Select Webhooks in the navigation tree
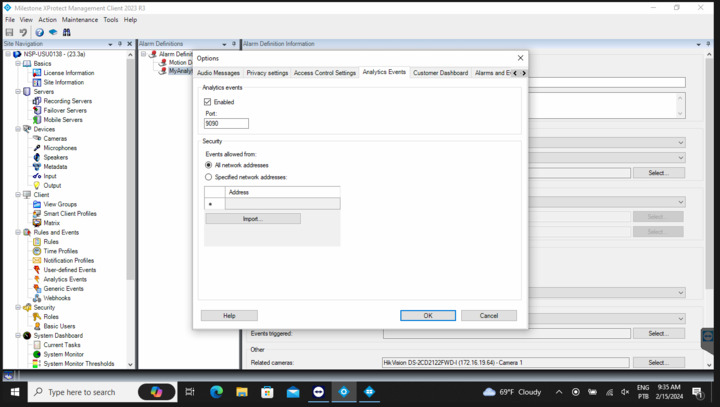This screenshot has height=407, width=720. tap(56, 298)
